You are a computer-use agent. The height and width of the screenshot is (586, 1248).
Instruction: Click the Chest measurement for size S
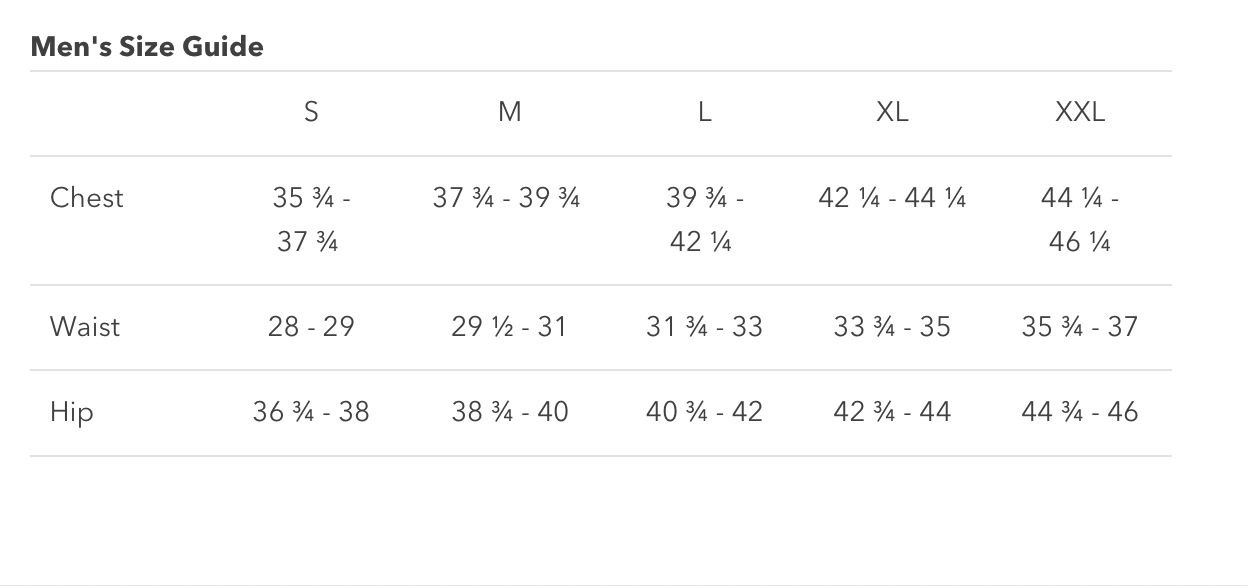pos(311,219)
